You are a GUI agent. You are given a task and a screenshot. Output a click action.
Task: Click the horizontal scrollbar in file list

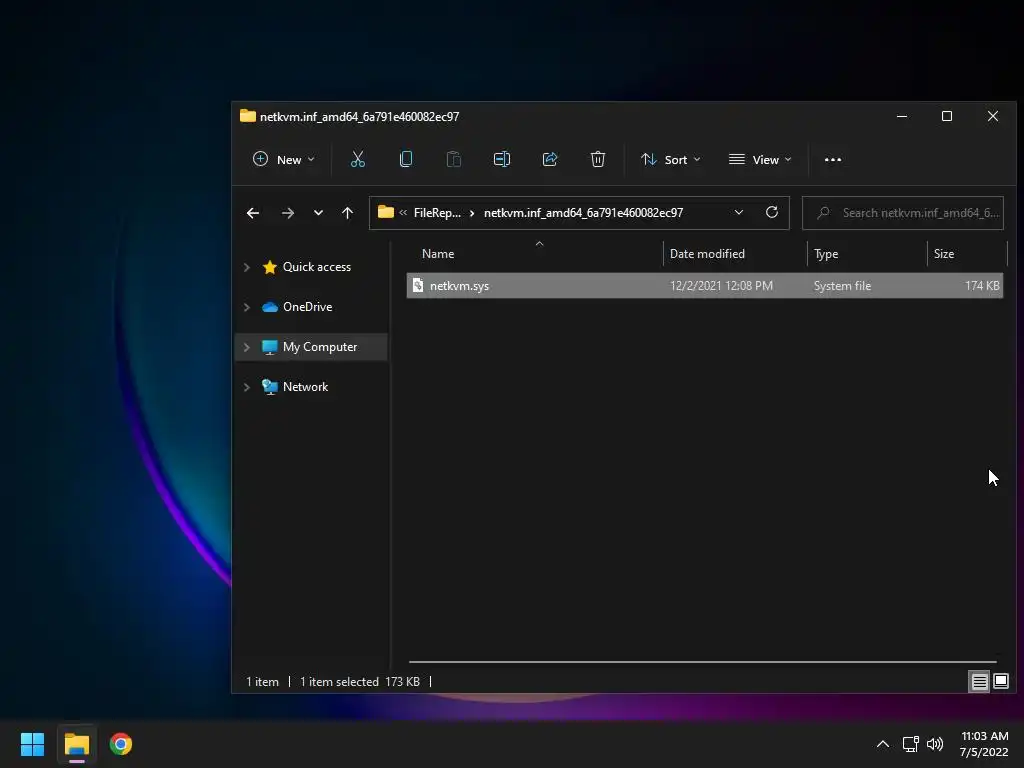pyautogui.click(x=703, y=662)
